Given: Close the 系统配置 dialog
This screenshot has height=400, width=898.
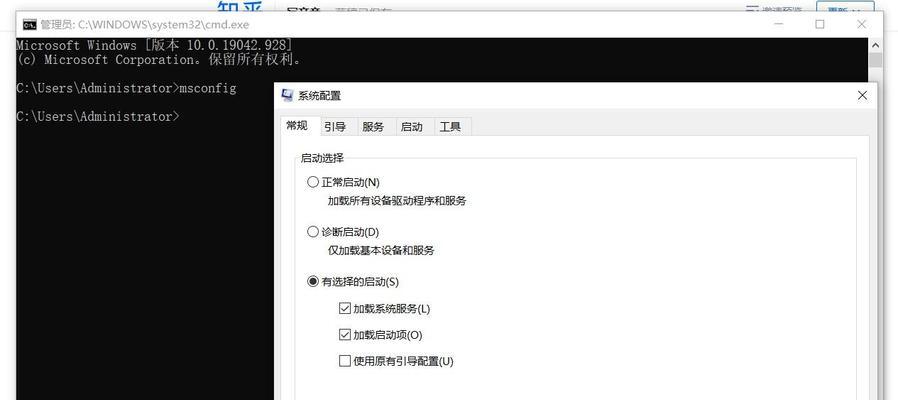Looking at the screenshot, I should 862,96.
